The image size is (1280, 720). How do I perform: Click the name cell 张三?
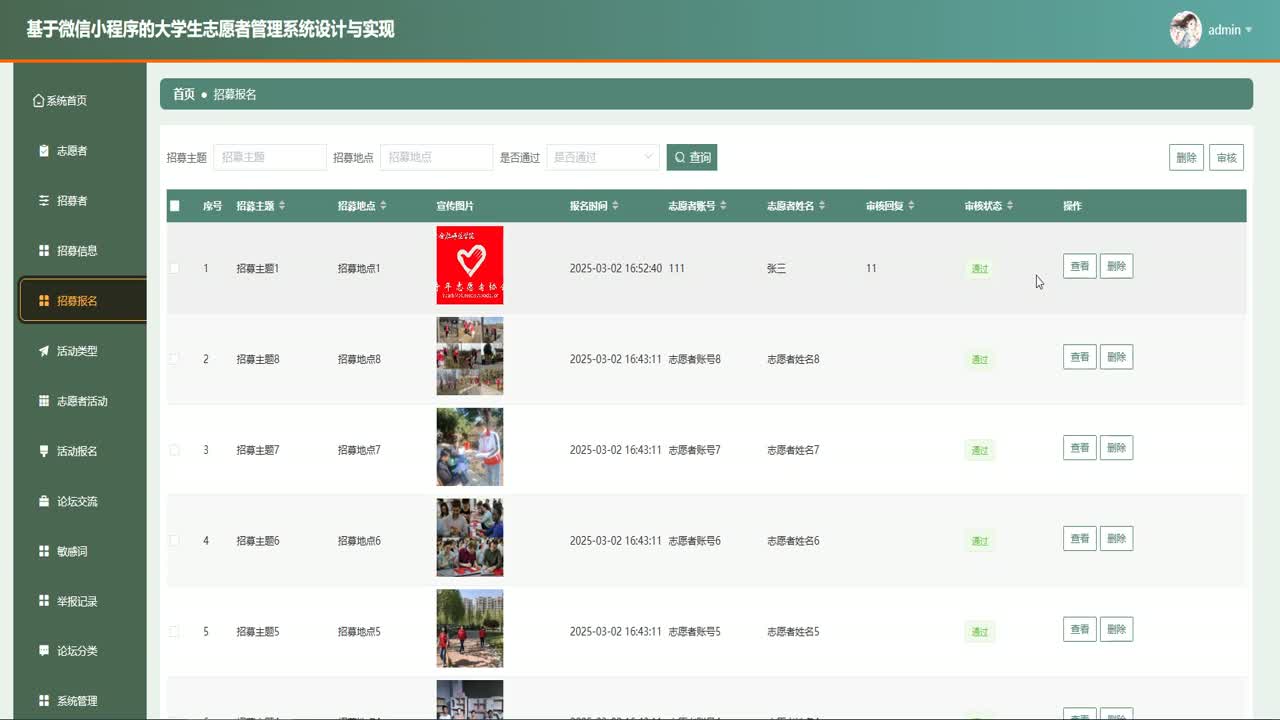click(777, 269)
